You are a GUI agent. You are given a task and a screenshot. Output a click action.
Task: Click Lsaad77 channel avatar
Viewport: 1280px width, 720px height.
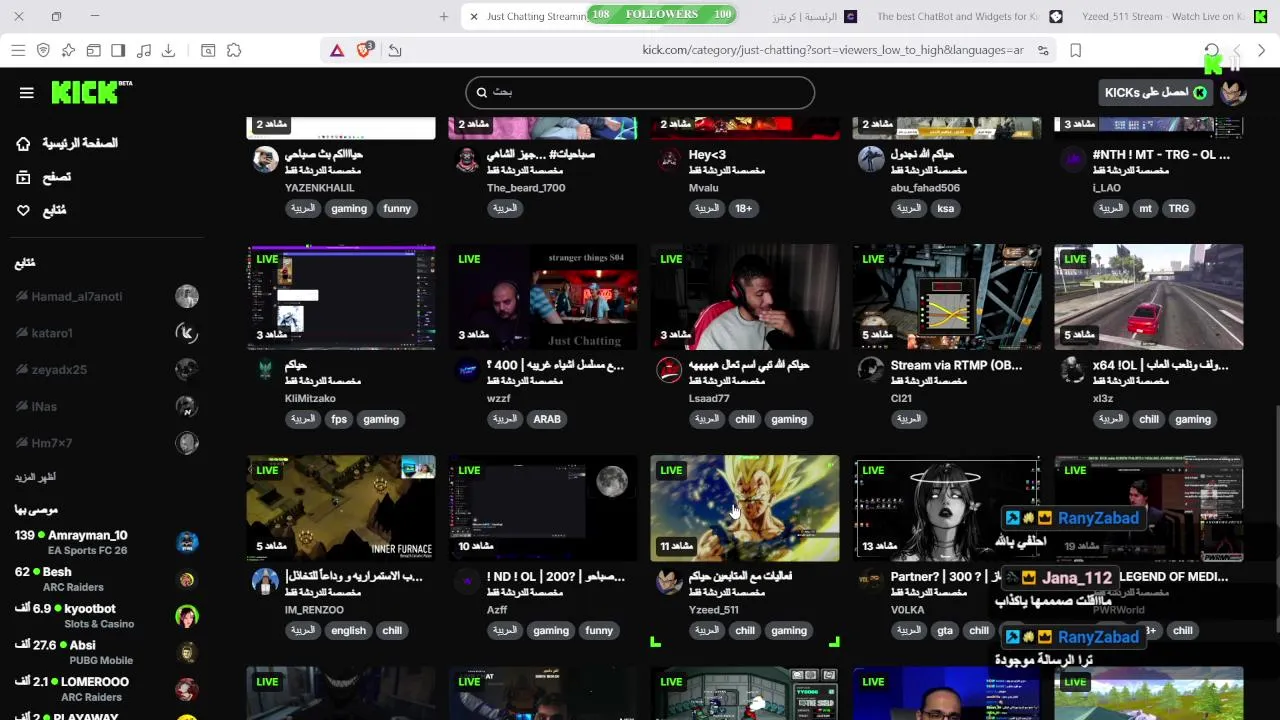(669, 370)
